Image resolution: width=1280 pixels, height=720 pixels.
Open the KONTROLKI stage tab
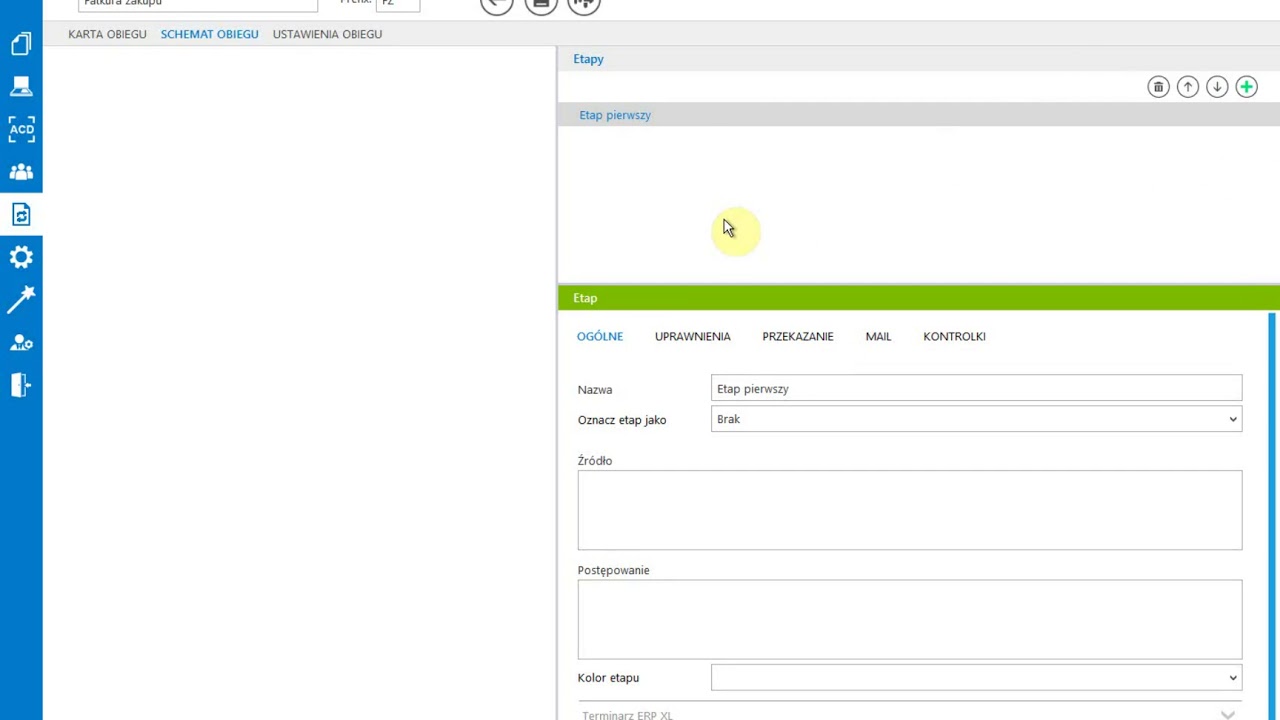954,336
